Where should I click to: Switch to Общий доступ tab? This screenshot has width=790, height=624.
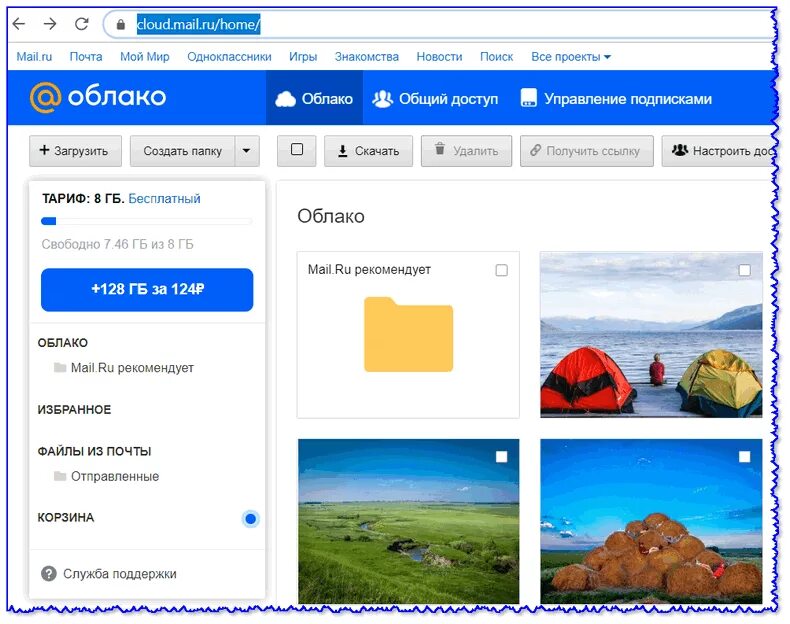435,99
